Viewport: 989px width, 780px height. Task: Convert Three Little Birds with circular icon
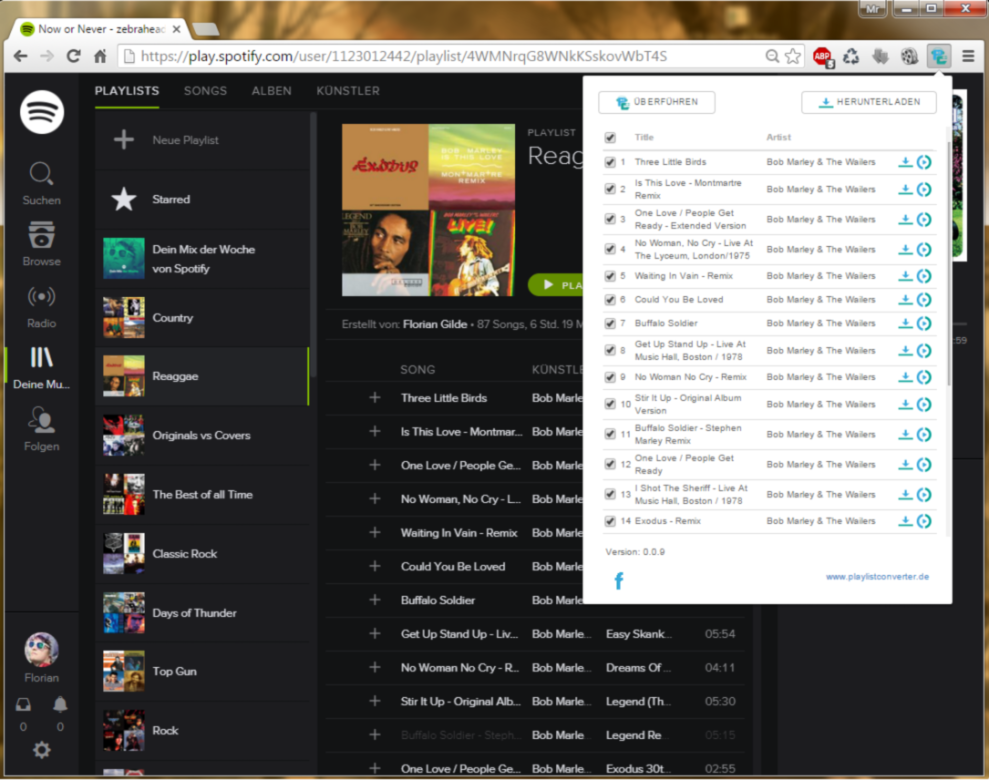(x=924, y=162)
